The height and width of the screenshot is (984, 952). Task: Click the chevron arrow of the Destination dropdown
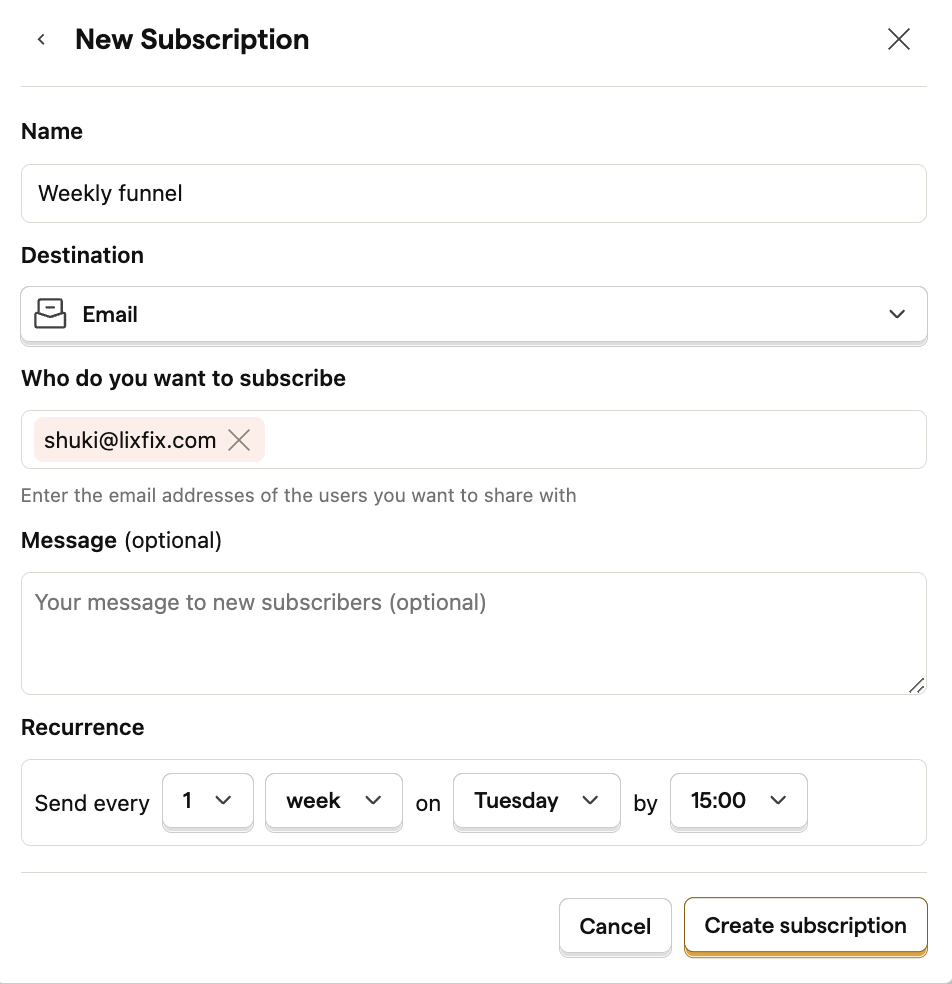point(897,314)
